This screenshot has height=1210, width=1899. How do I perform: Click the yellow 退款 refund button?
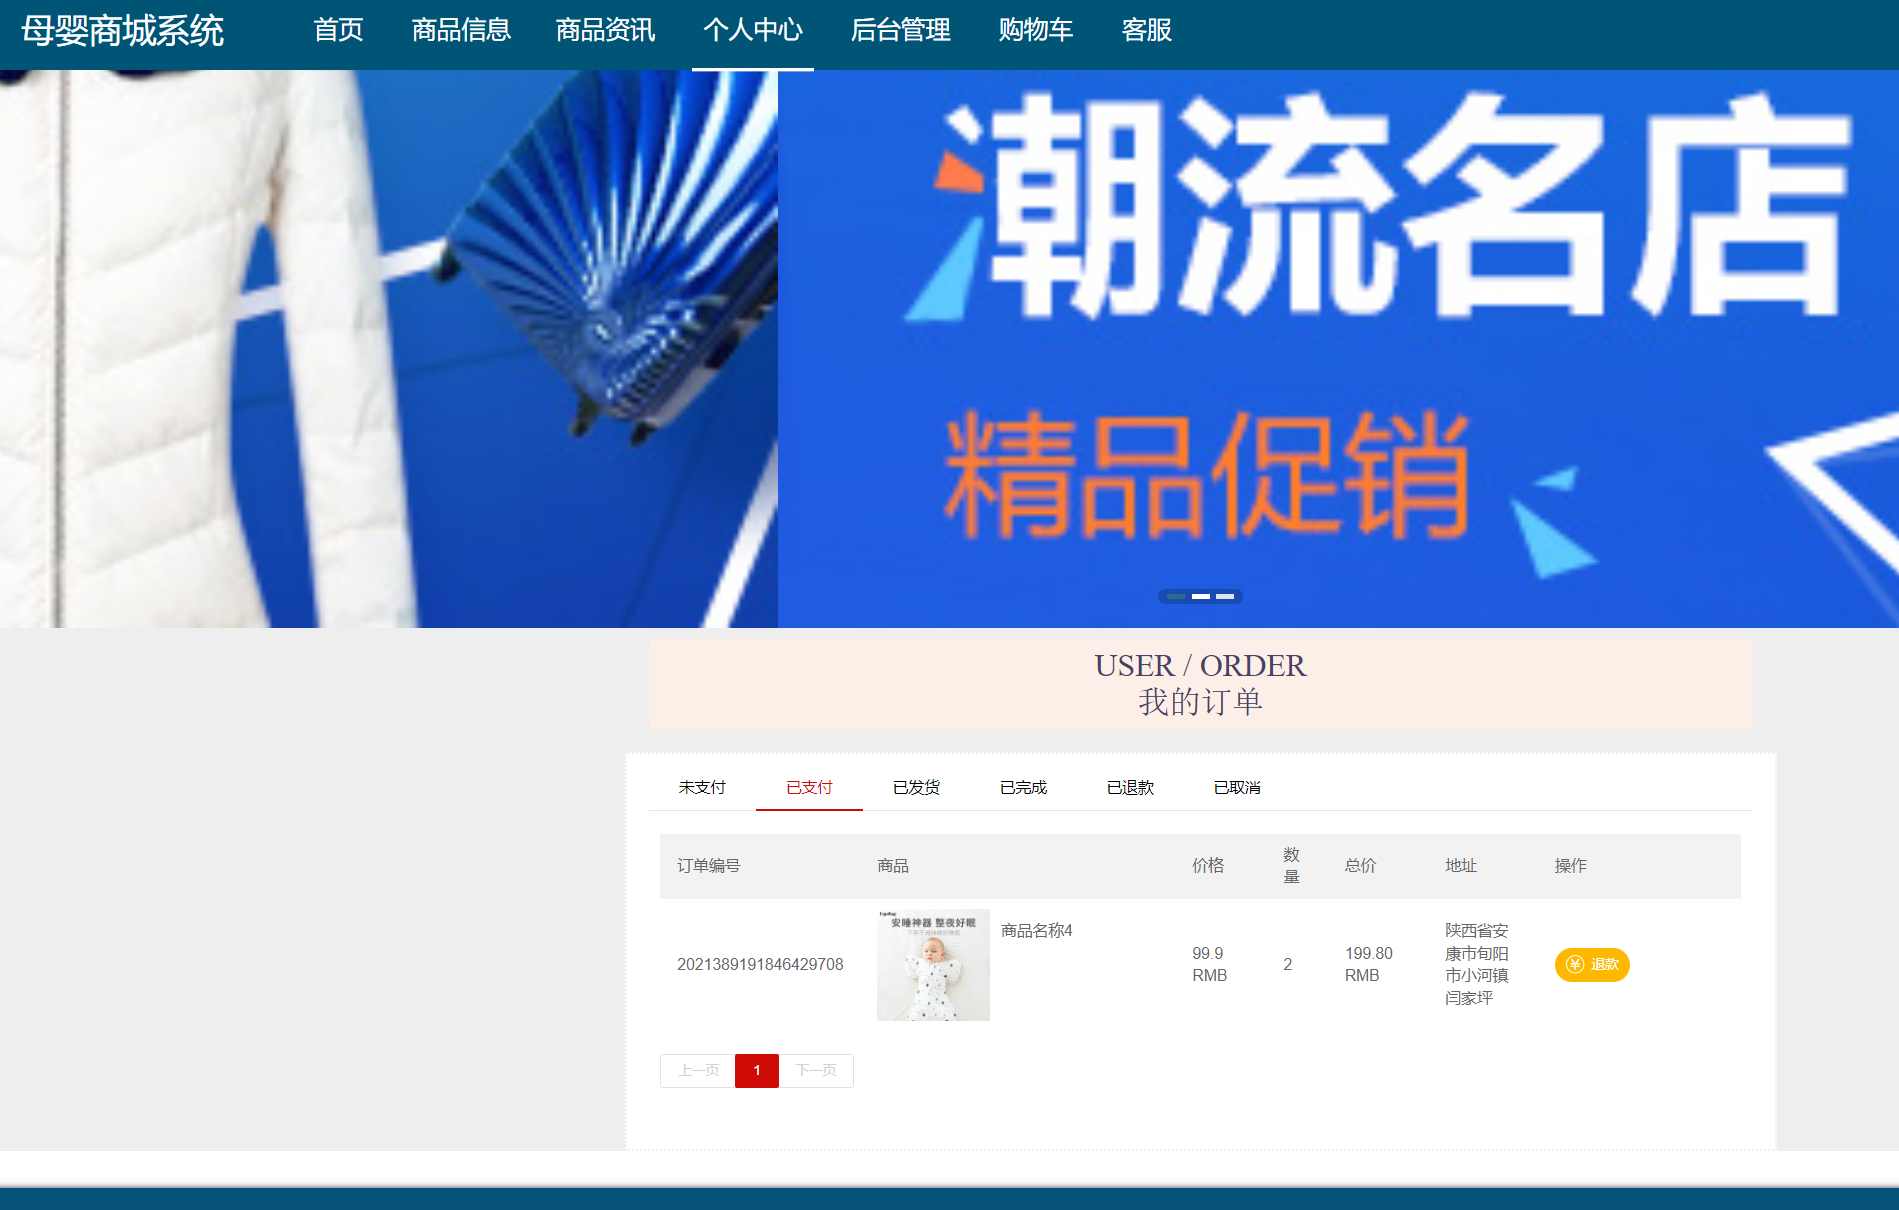pos(1591,964)
